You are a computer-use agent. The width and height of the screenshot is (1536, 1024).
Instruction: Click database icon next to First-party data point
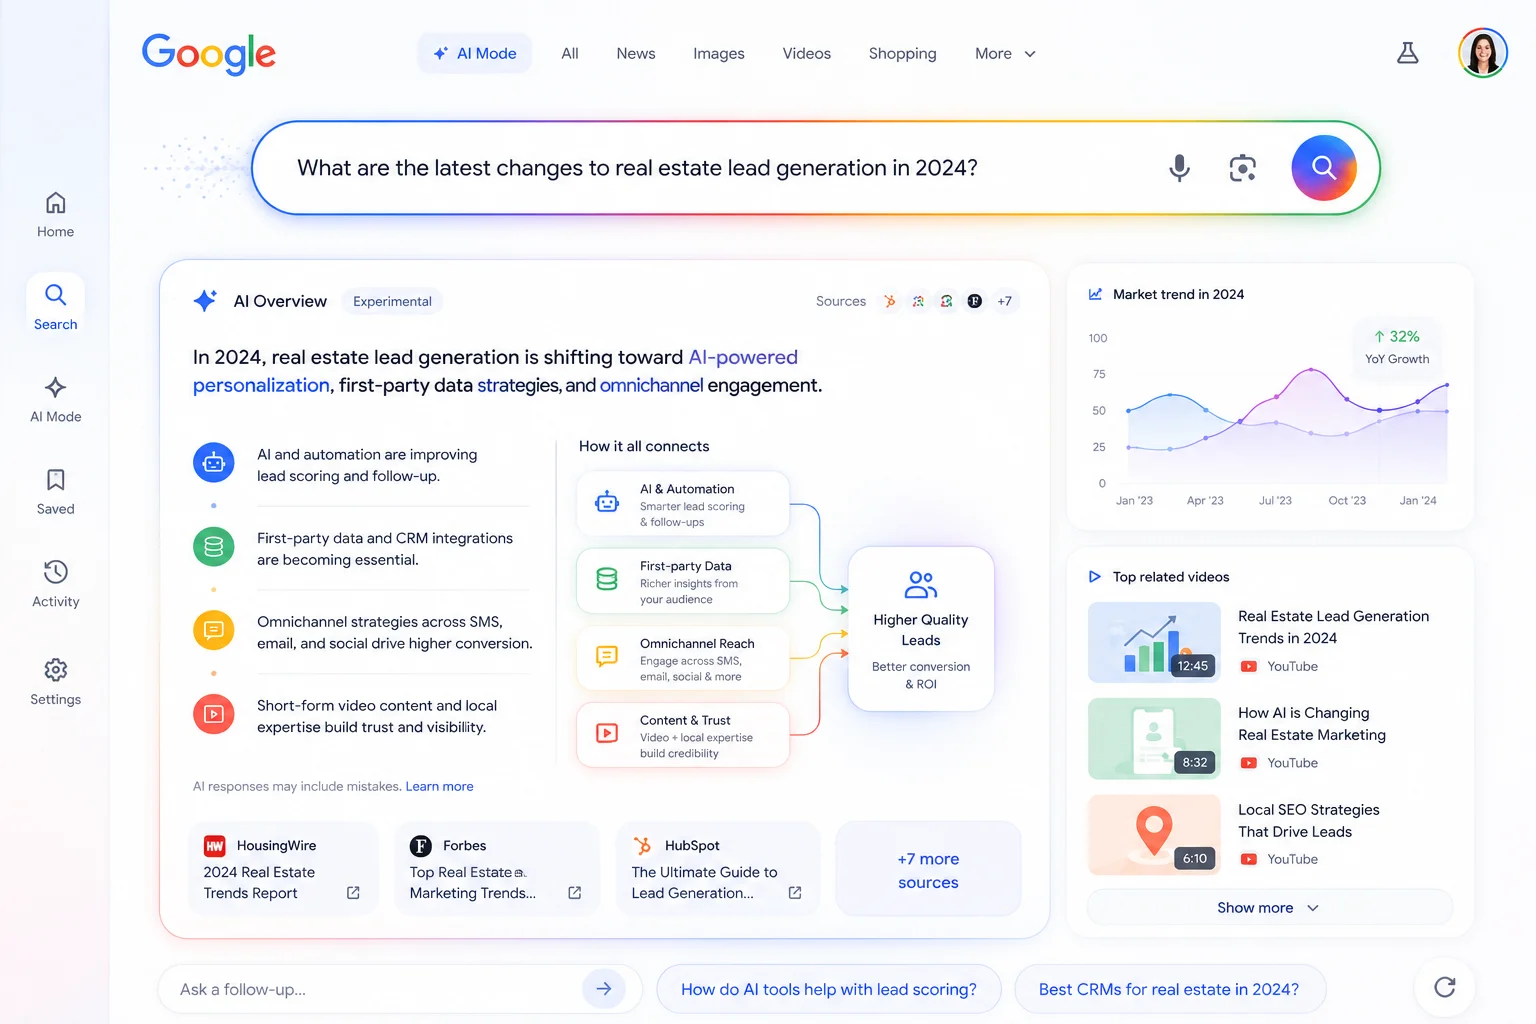point(213,547)
